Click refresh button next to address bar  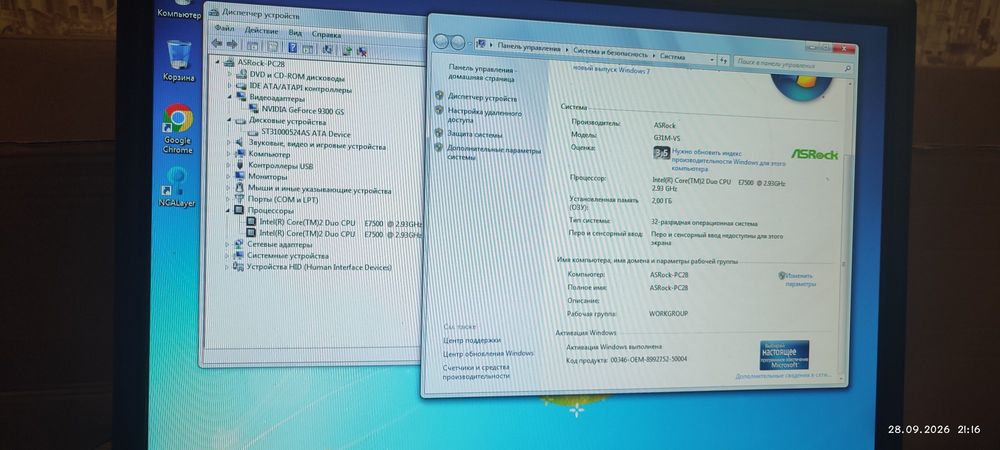(724, 61)
